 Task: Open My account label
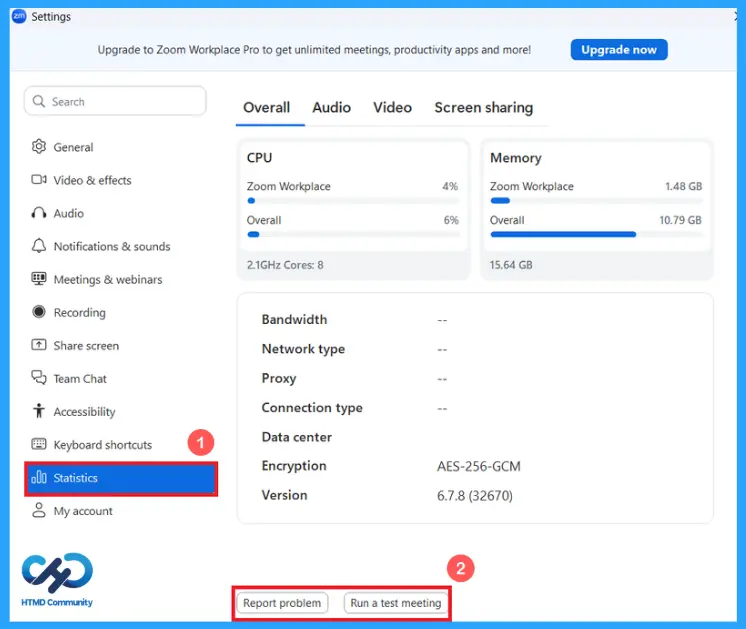[x=83, y=511]
